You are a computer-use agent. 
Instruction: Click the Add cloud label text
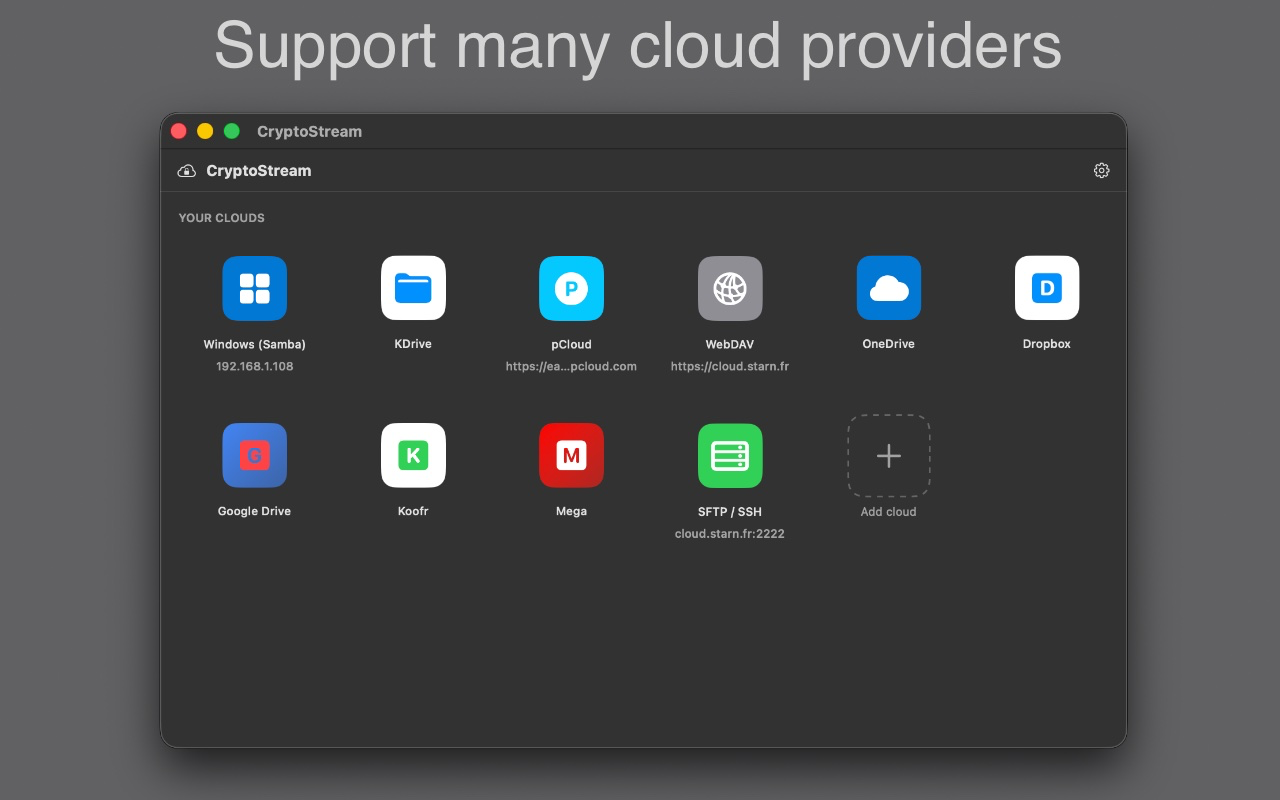coord(888,512)
